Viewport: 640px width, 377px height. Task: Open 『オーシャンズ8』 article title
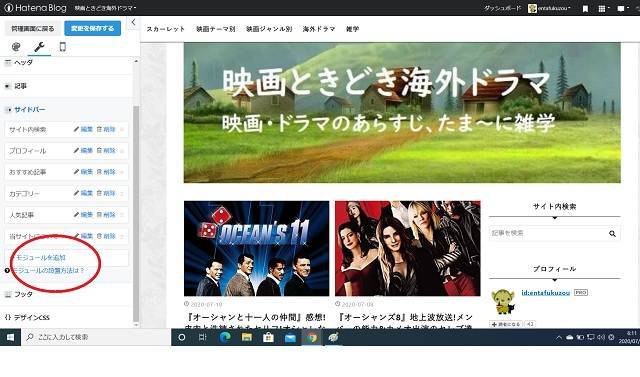405,322
